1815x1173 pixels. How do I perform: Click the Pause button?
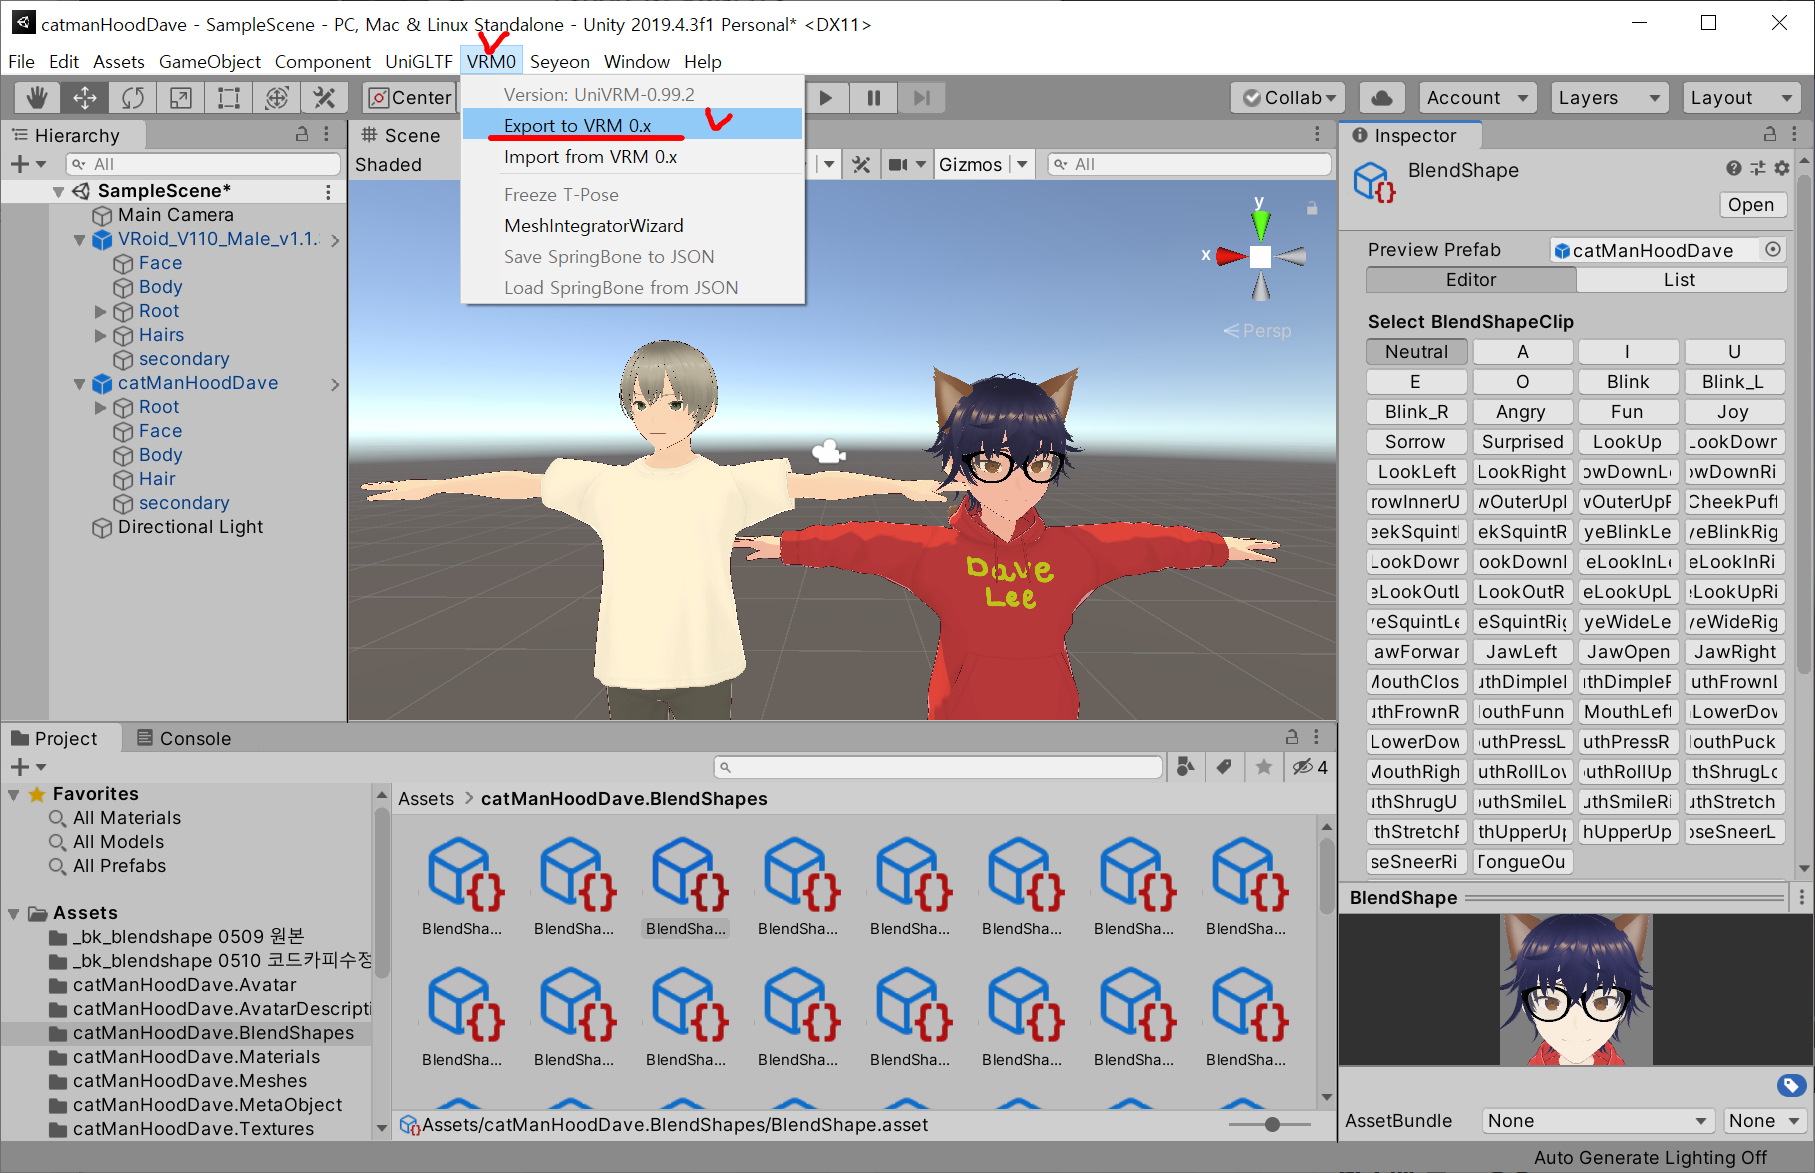click(x=874, y=97)
